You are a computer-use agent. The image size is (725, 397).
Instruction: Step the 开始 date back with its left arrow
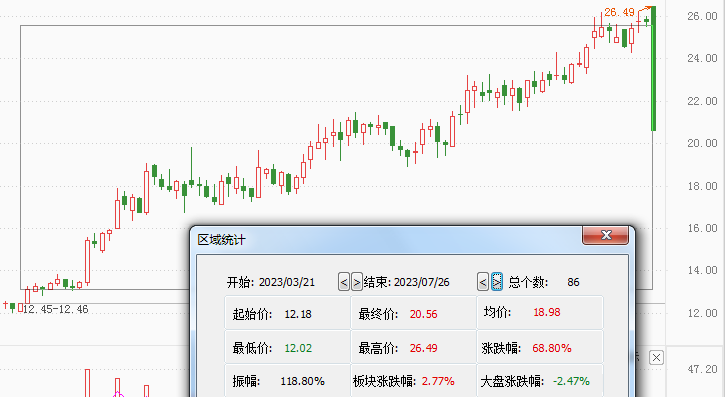344,282
